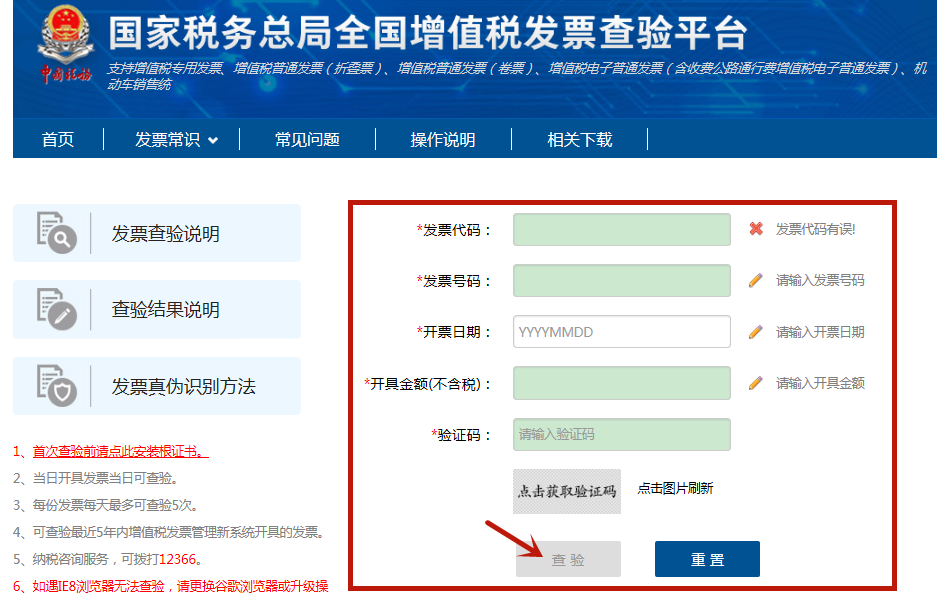Go to the 操作说明 page
Screen dimensions: 937x599
click(x=443, y=140)
